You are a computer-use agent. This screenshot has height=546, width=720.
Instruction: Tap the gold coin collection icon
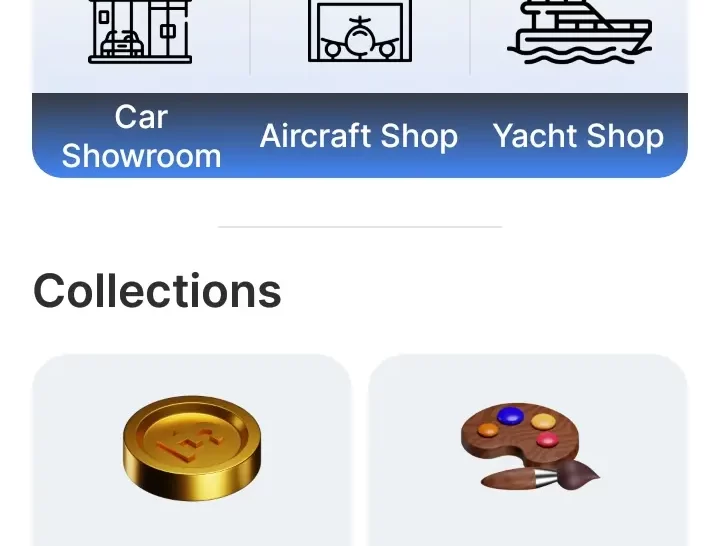click(x=192, y=448)
